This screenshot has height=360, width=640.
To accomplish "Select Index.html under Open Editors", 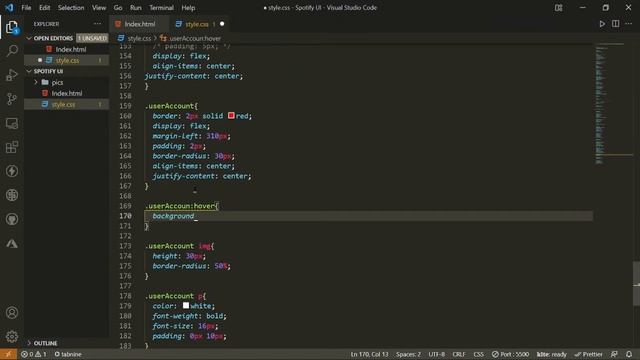I will (71, 49).
